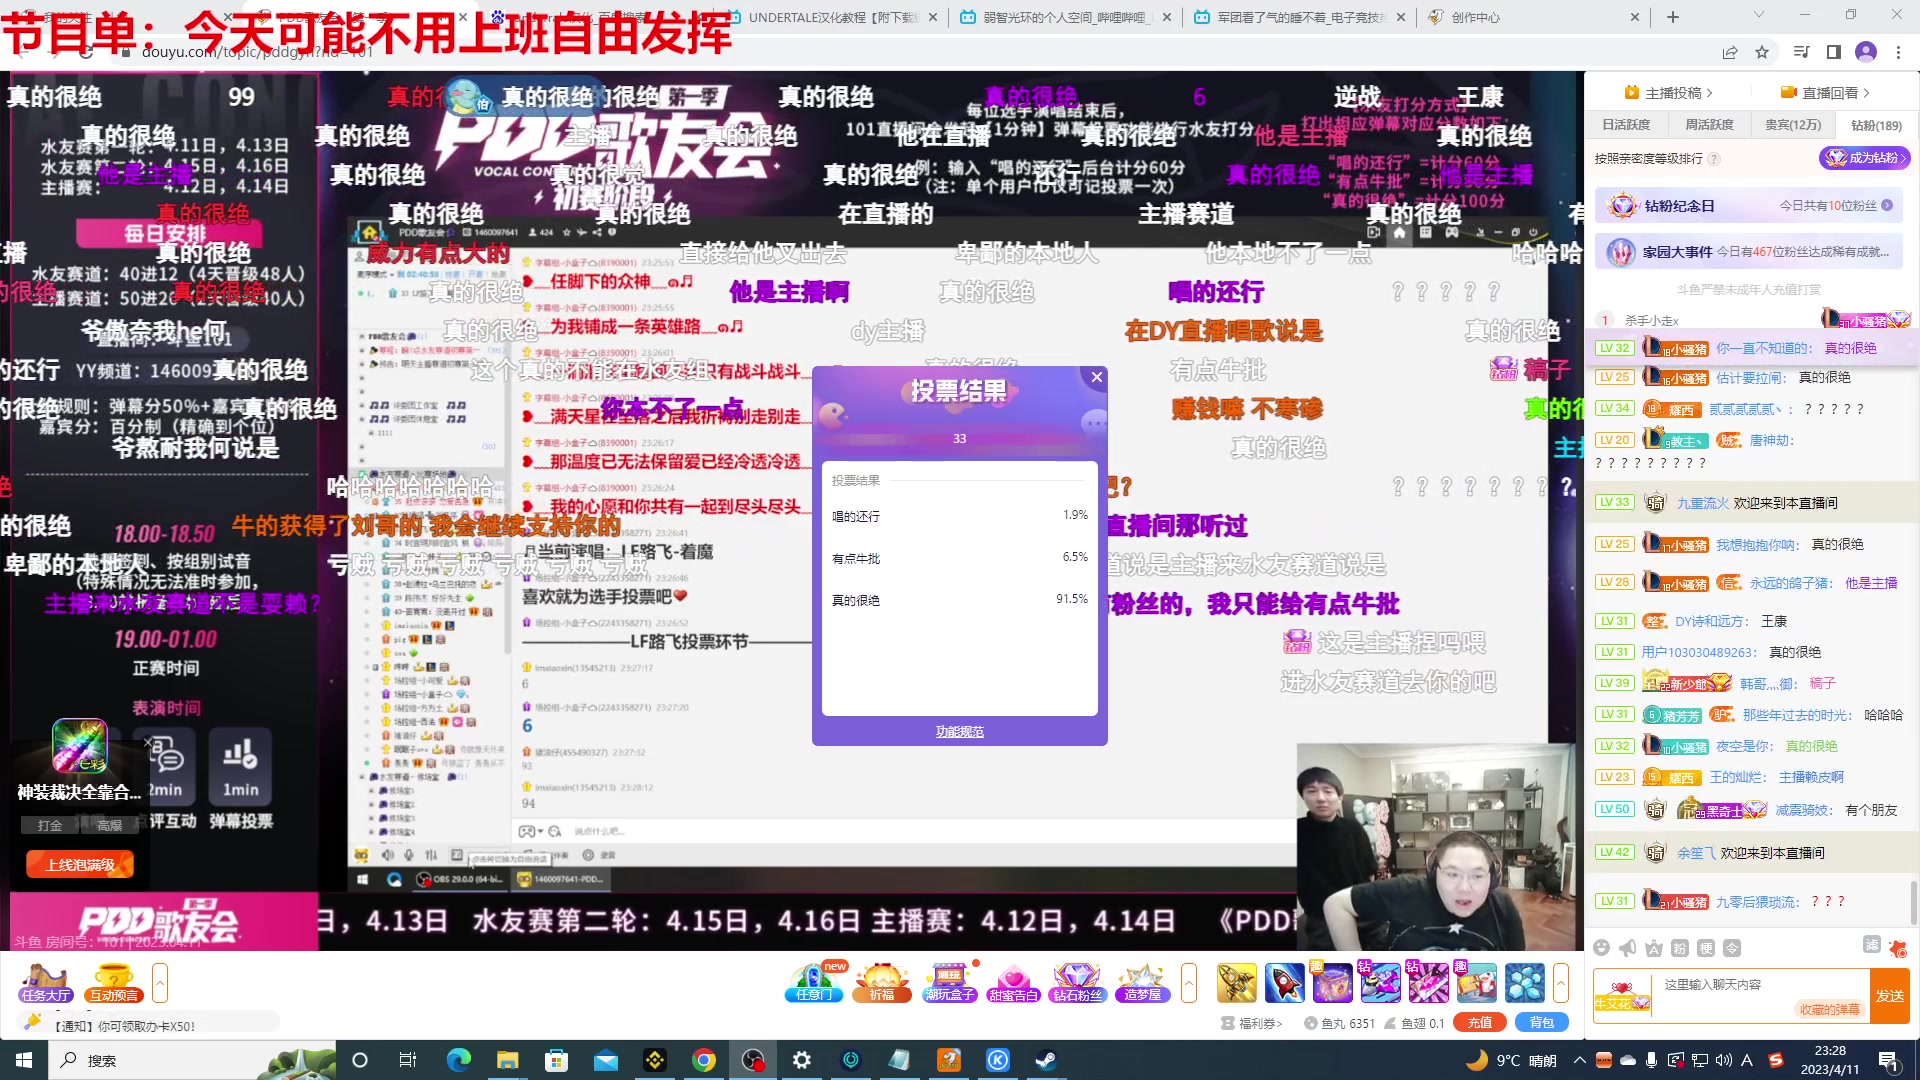Open the 潮玩盒子 activity icon
This screenshot has height=1080, width=1920.
[949, 982]
